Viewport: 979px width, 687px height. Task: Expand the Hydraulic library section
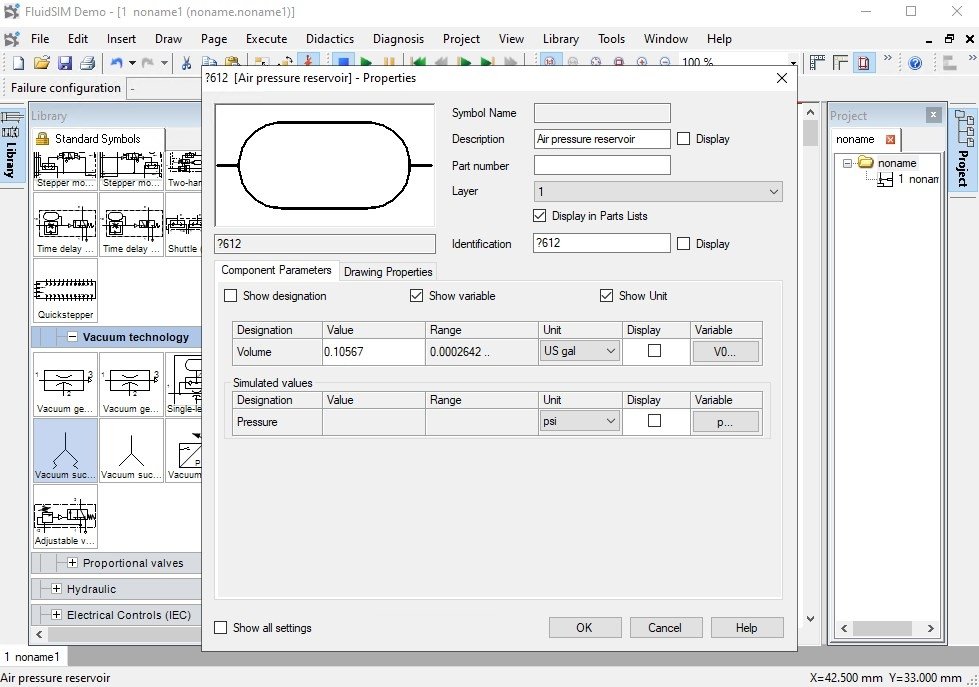click(x=56, y=589)
